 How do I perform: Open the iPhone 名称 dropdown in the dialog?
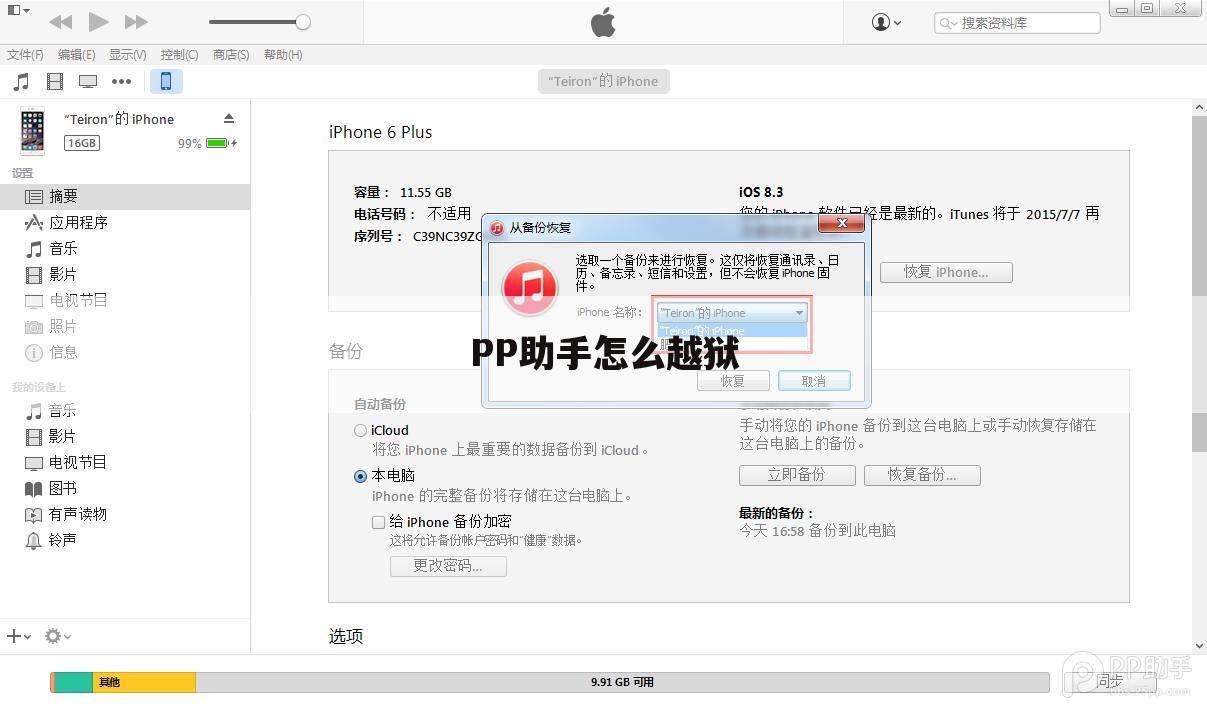tap(731, 313)
